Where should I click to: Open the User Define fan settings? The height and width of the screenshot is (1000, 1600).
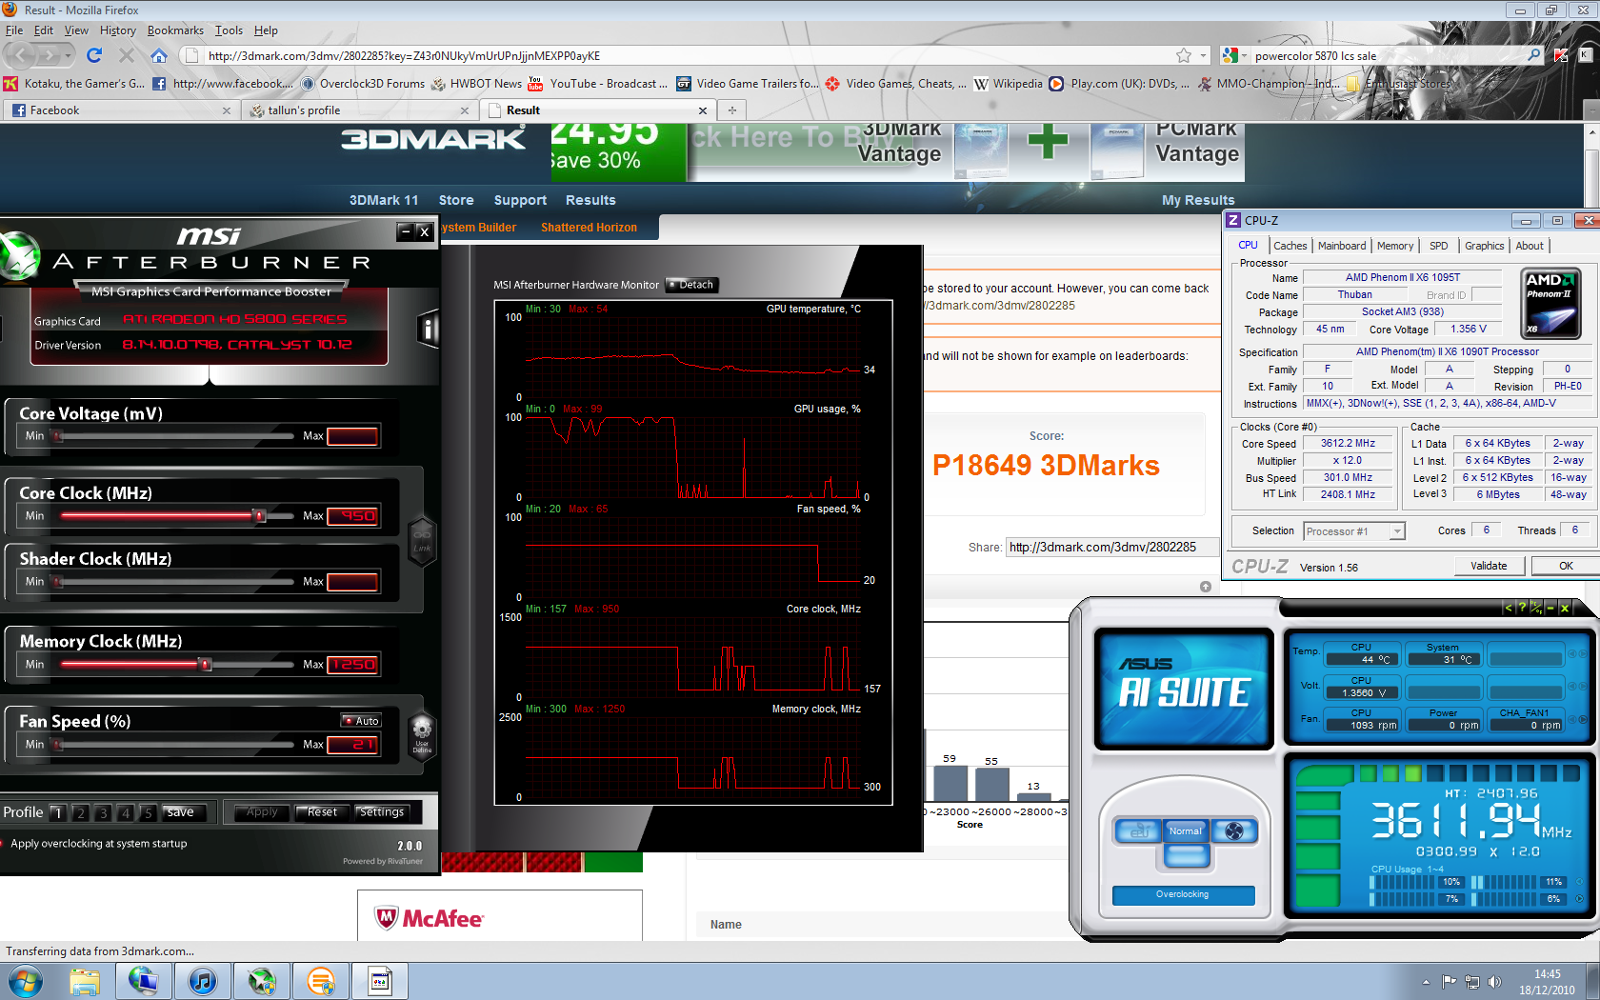[422, 735]
